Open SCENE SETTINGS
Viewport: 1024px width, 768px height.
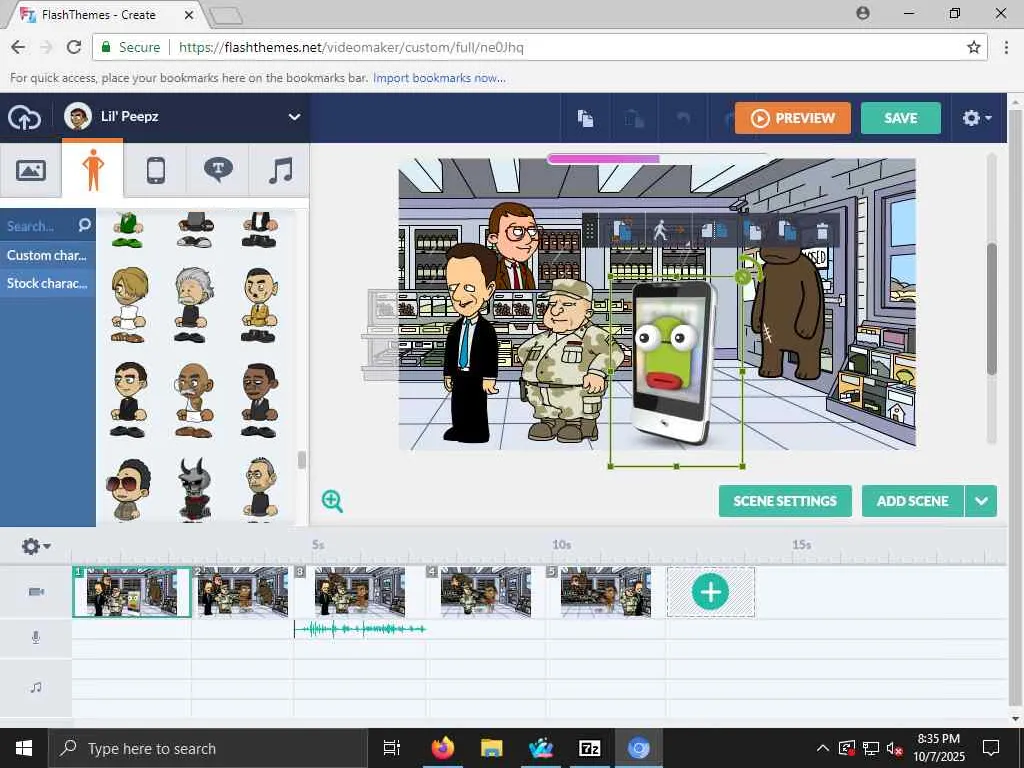pyautogui.click(x=785, y=501)
